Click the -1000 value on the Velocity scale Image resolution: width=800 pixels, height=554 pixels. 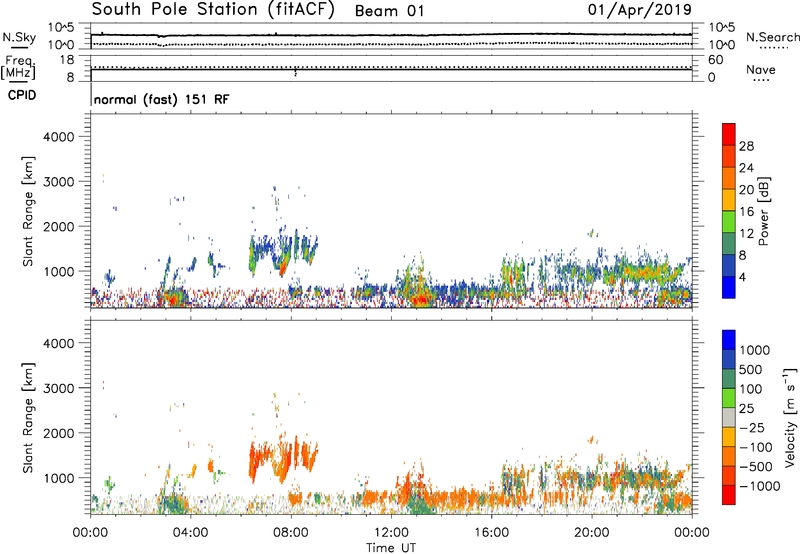tap(759, 486)
